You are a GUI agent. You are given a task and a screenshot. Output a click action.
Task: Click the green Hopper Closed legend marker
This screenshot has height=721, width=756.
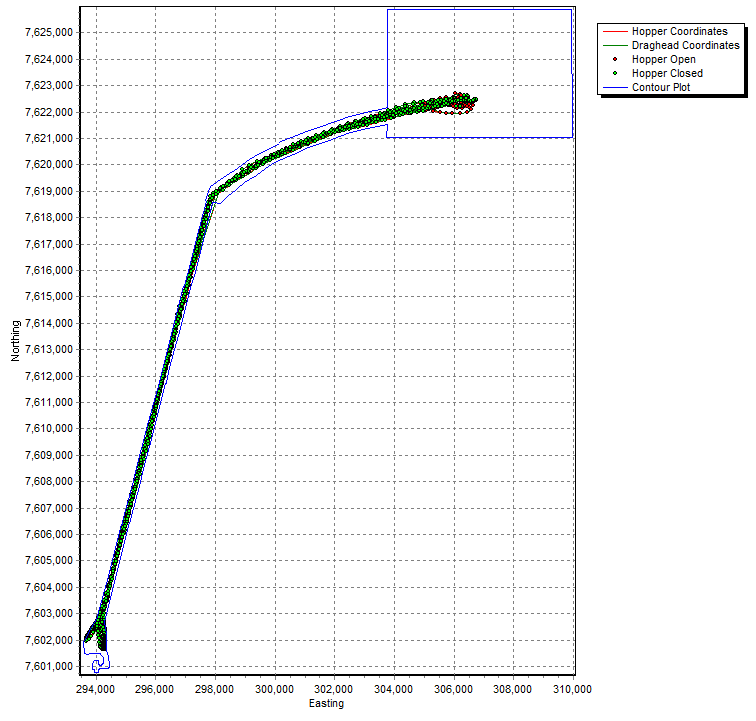pos(614,74)
